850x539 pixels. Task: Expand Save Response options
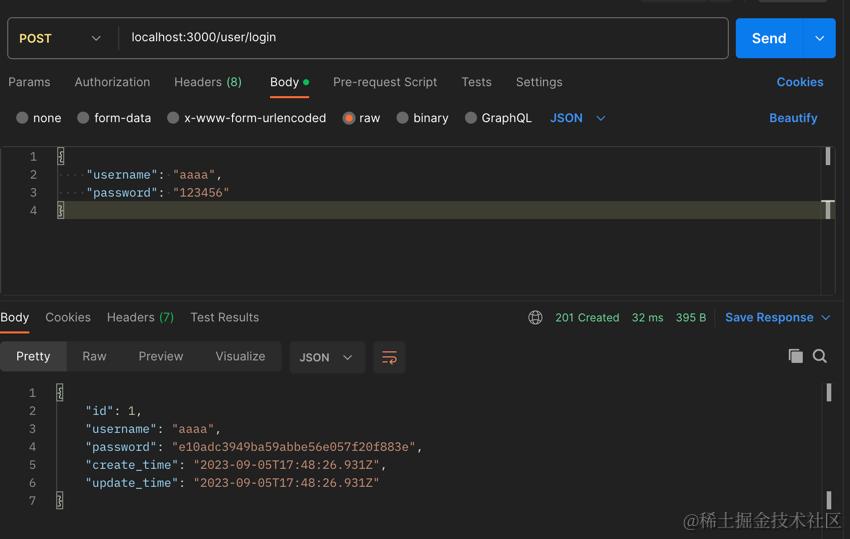[x=826, y=317]
